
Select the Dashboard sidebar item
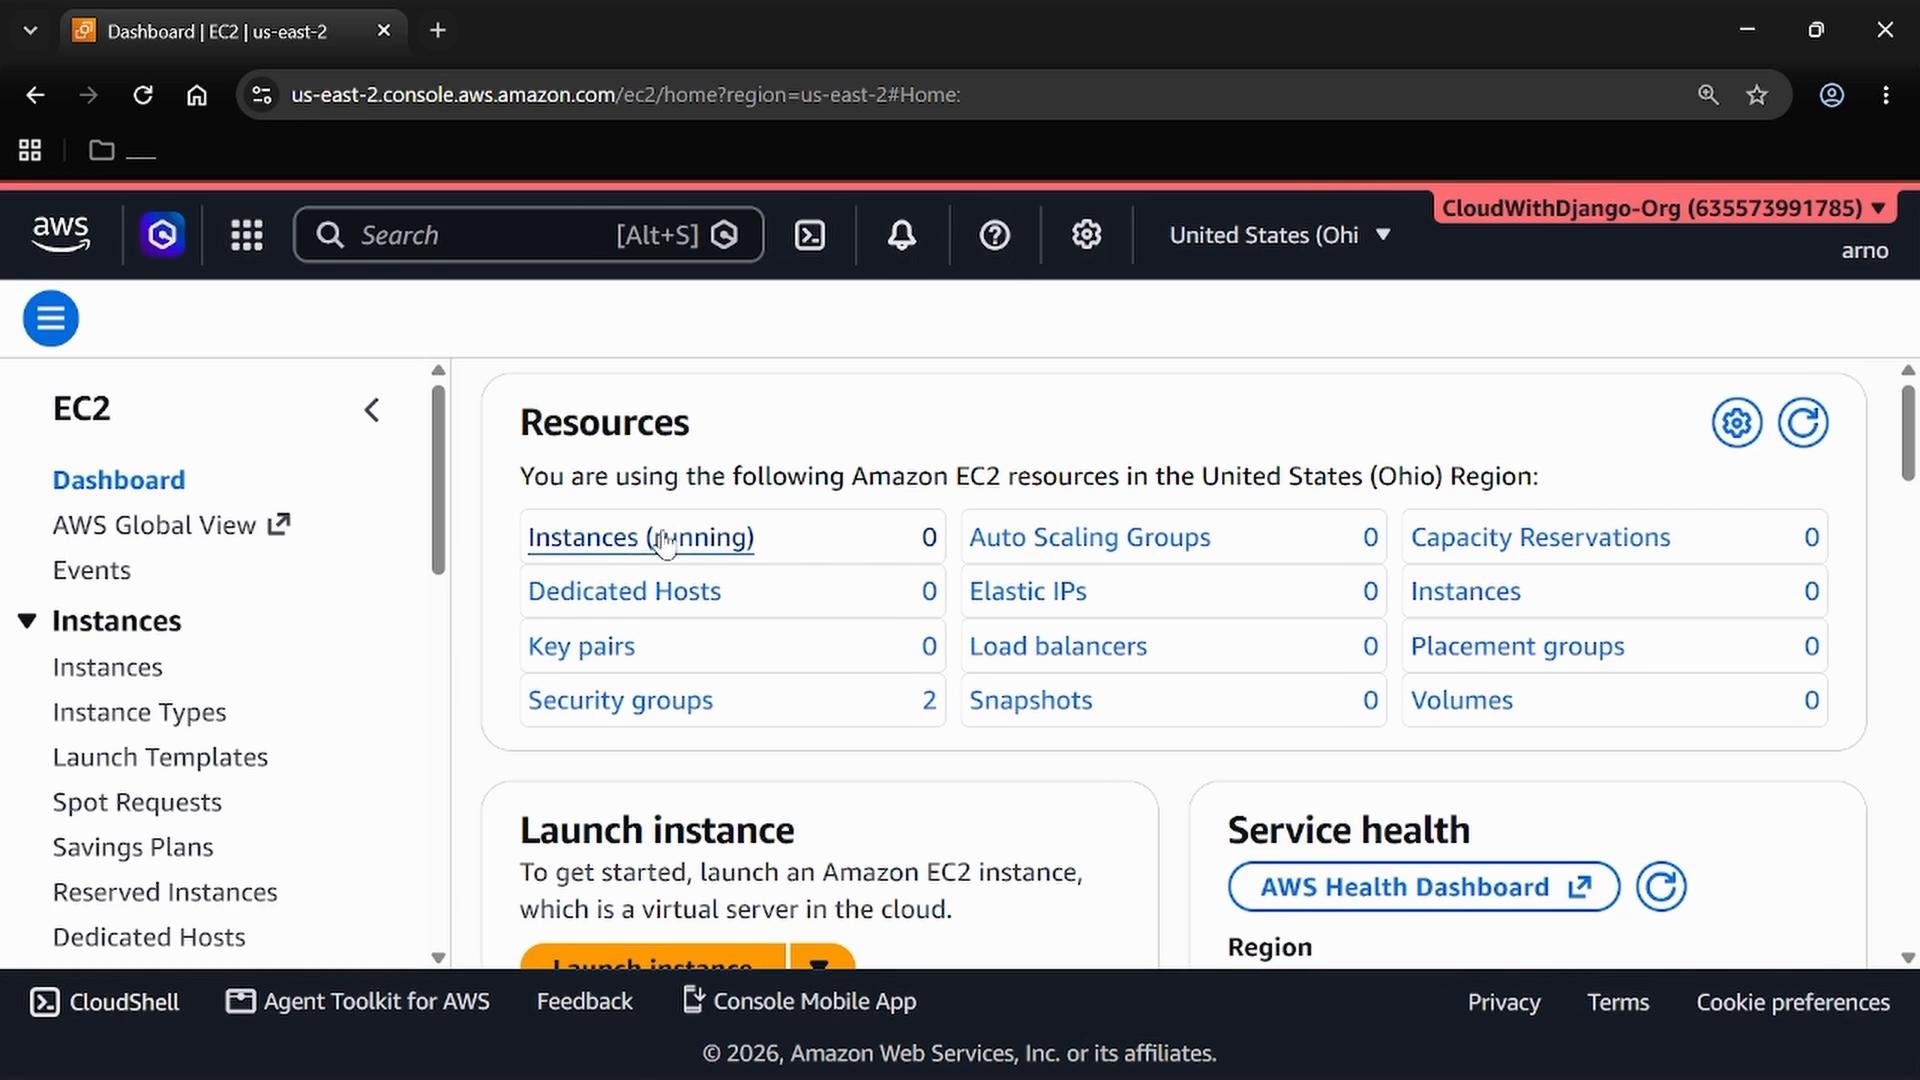tap(119, 480)
